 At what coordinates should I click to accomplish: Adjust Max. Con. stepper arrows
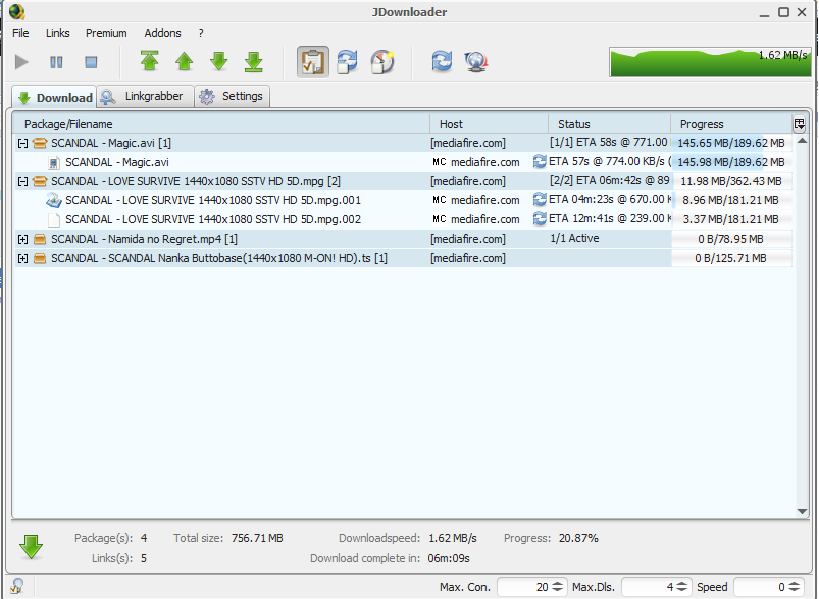coord(558,587)
